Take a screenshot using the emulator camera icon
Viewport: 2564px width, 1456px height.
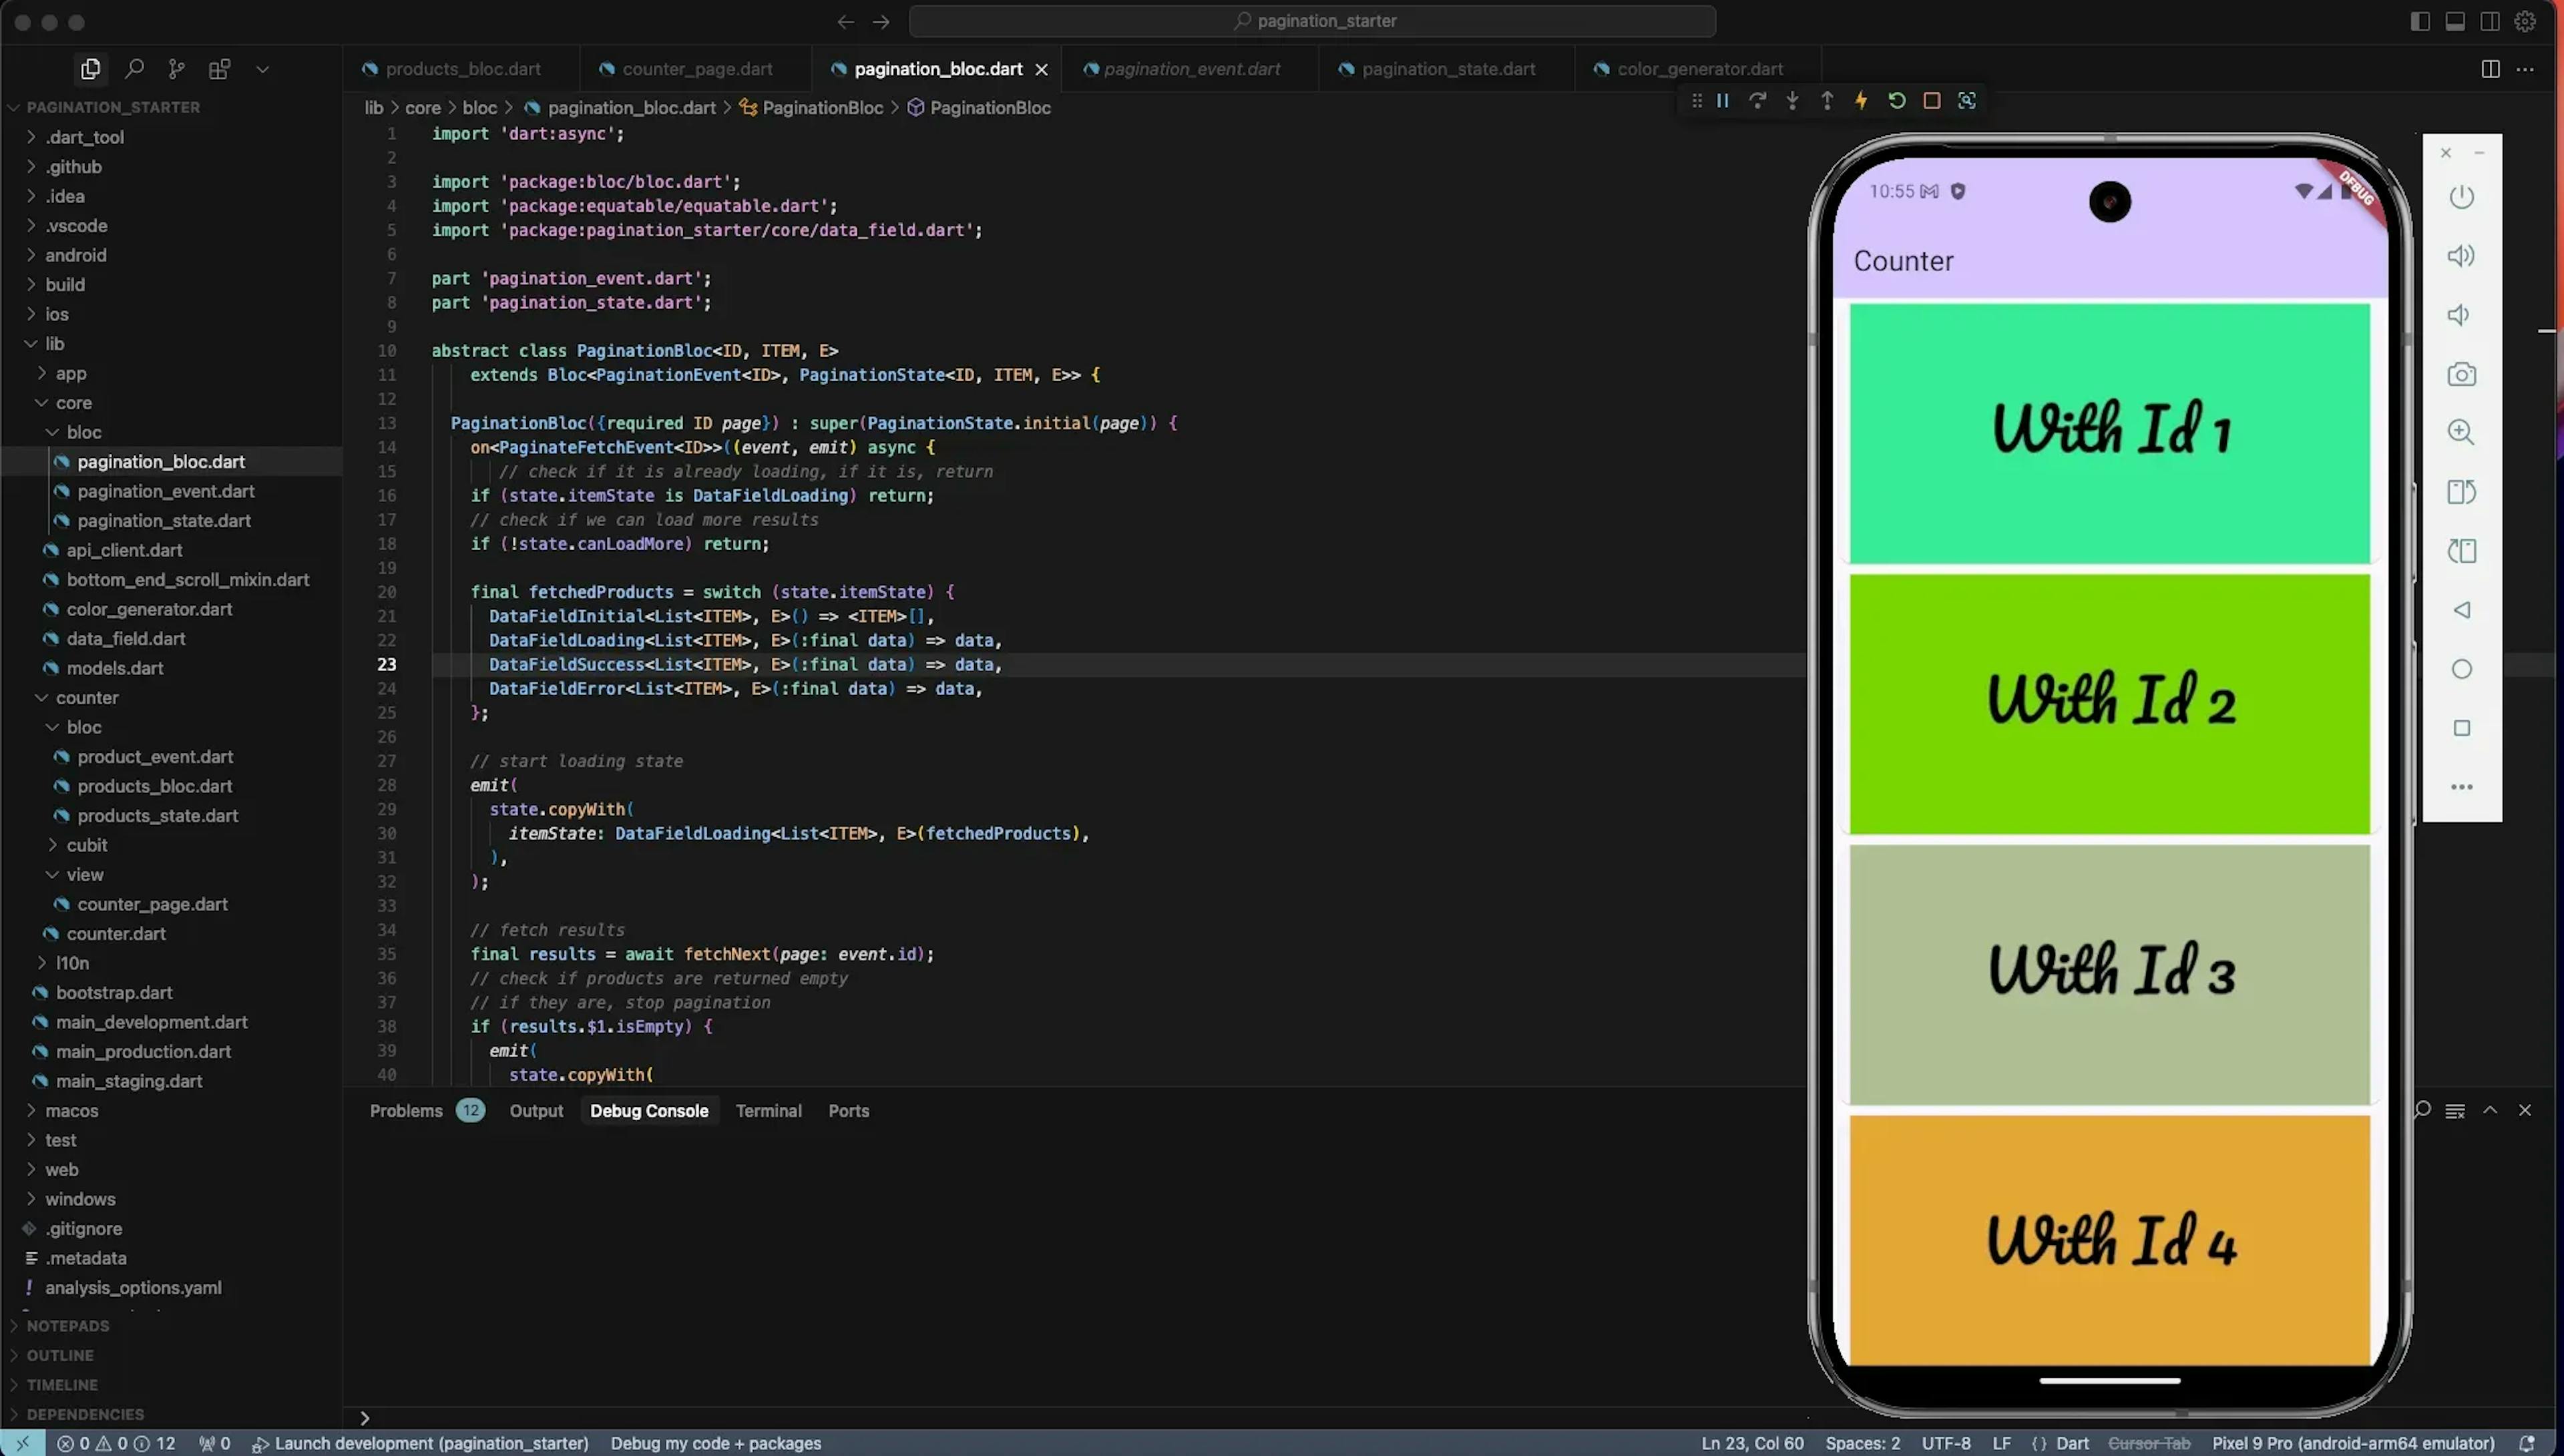click(2462, 374)
